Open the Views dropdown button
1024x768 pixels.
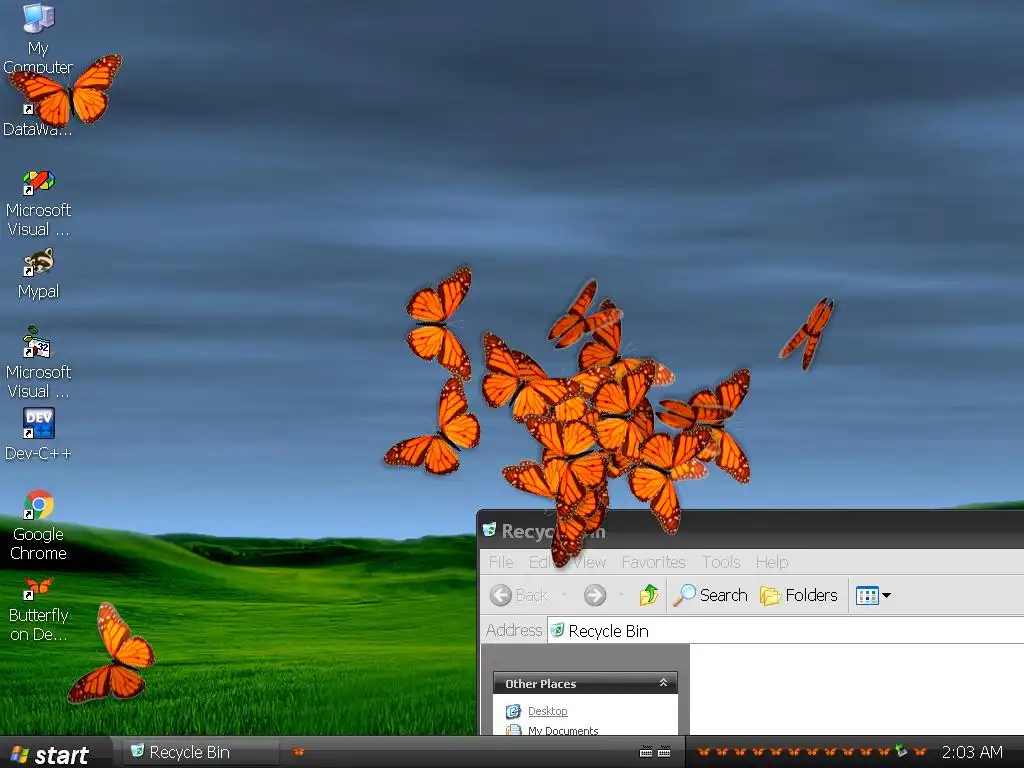873,596
